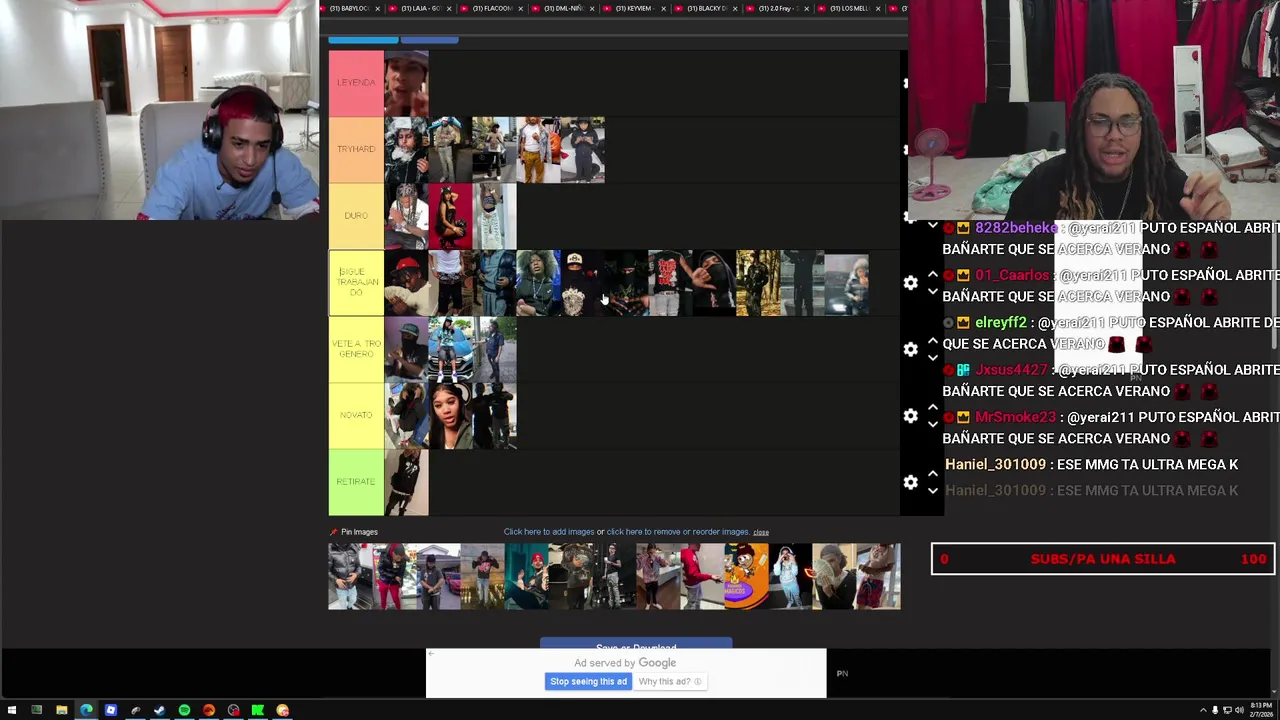The height and width of the screenshot is (720, 1280).
Task: Switch to 2.0 Fray browser tab
Action: pyautogui.click(x=777, y=8)
